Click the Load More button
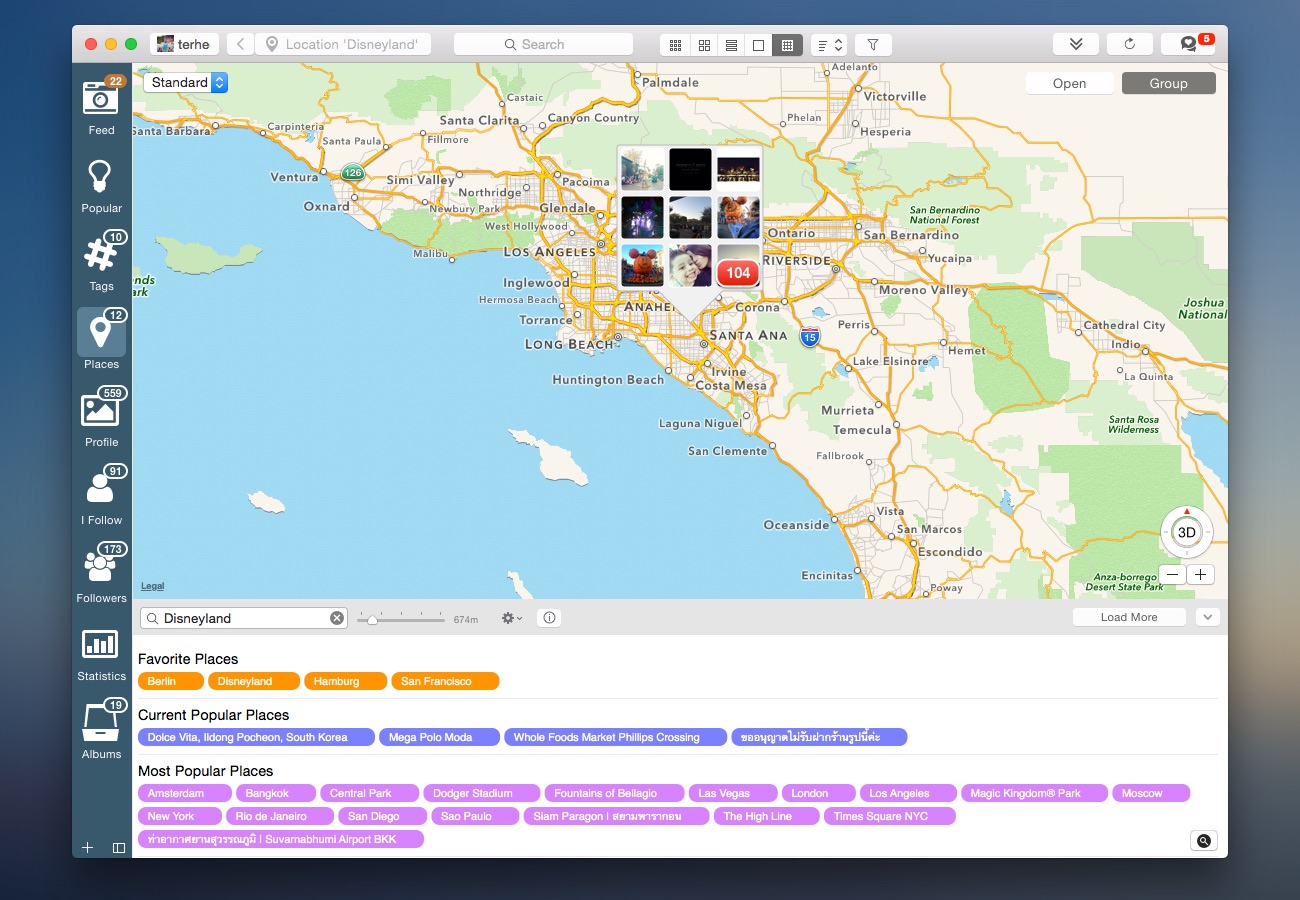 (x=1129, y=617)
